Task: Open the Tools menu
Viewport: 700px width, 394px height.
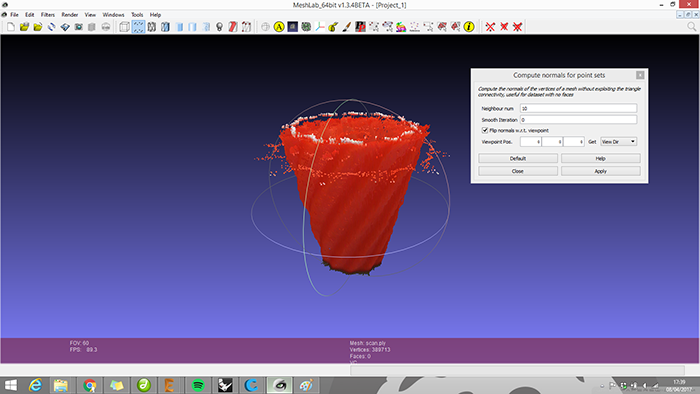Action: [x=137, y=15]
